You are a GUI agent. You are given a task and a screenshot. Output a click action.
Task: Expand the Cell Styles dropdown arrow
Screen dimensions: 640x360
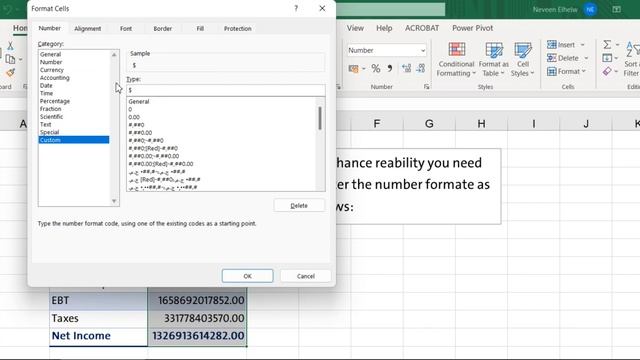pyautogui.click(x=532, y=73)
